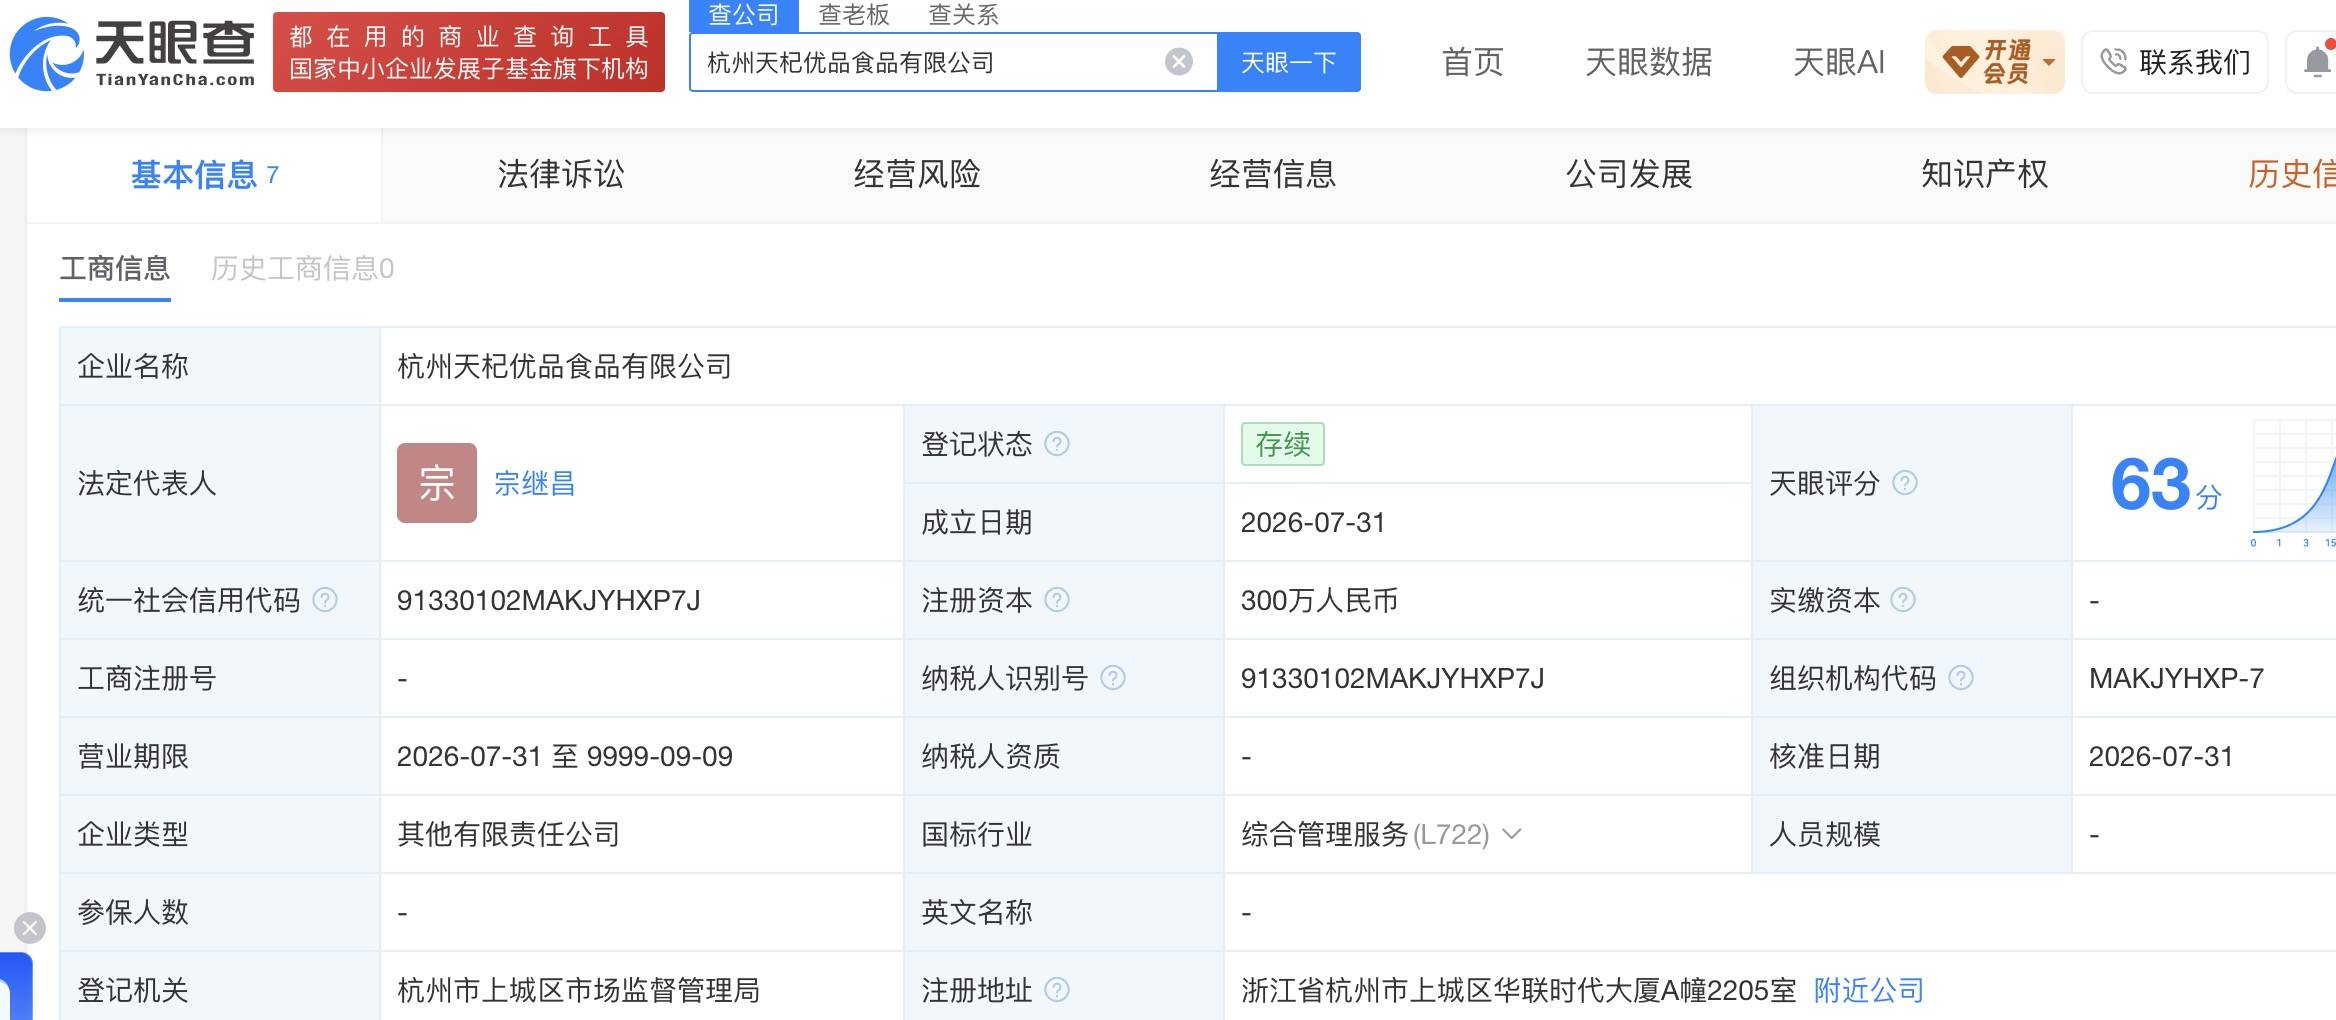
Task: Switch to 基本信息 tab
Action: (204, 175)
